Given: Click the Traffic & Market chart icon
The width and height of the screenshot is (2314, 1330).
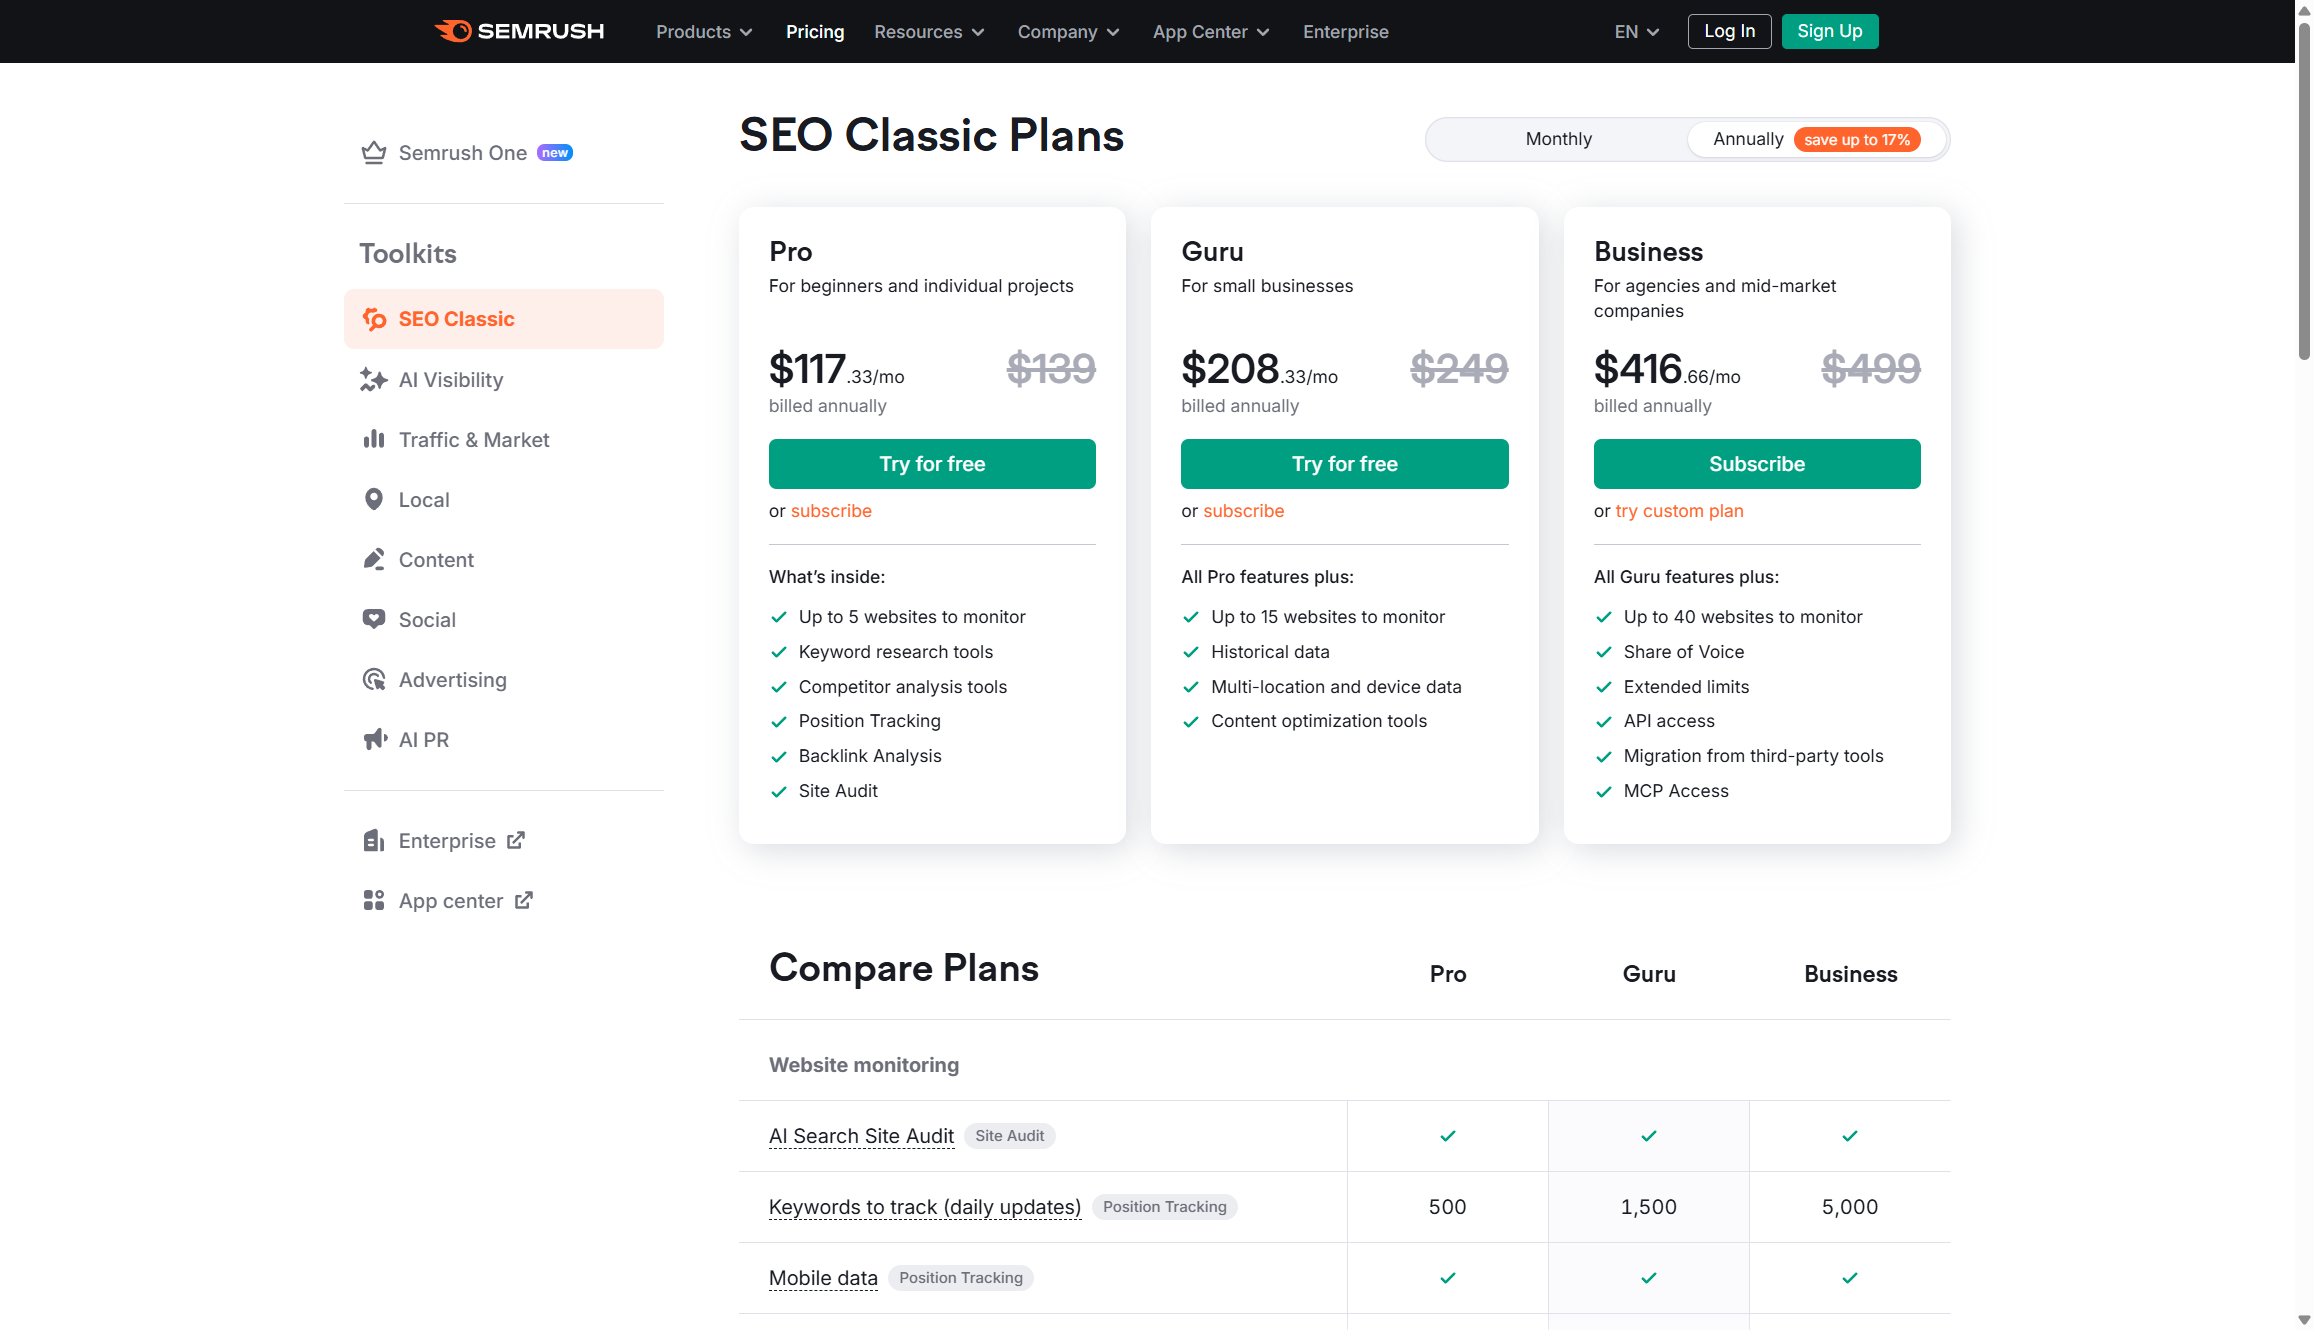Looking at the screenshot, I should (374, 439).
